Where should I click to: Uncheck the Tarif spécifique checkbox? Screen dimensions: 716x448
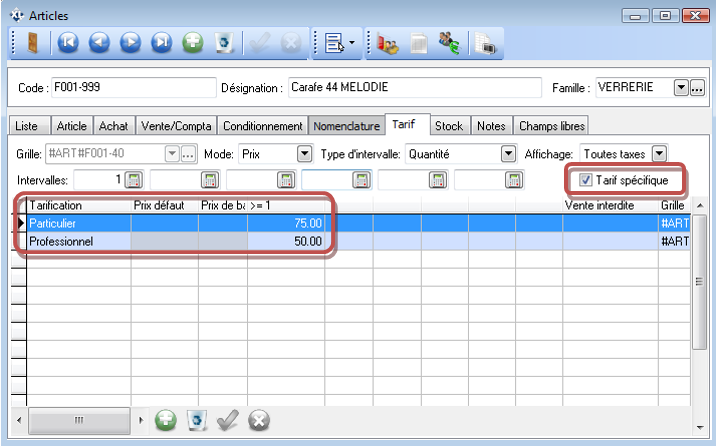point(586,180)
